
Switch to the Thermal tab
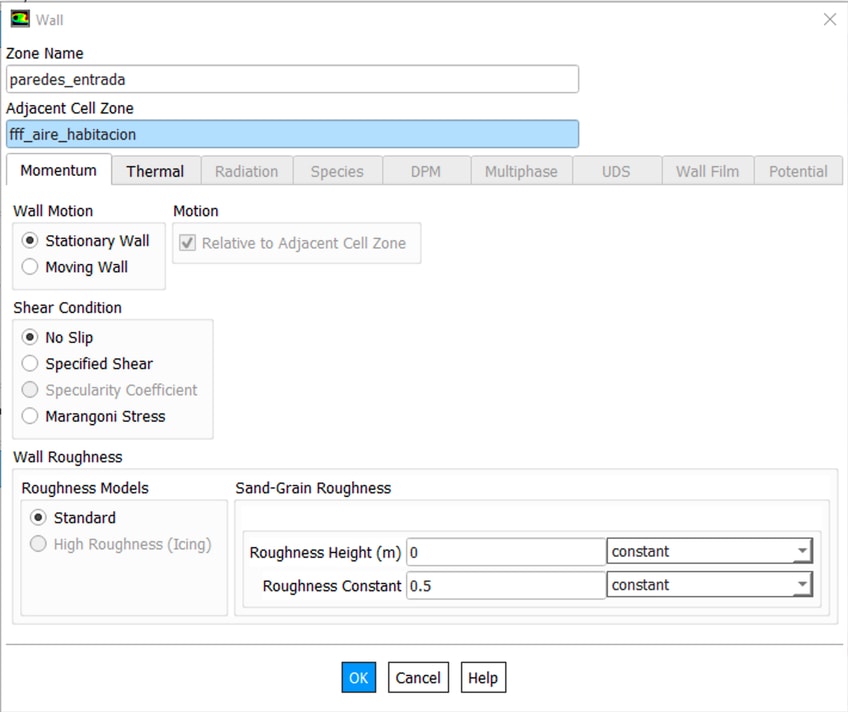tap(155, 172)
